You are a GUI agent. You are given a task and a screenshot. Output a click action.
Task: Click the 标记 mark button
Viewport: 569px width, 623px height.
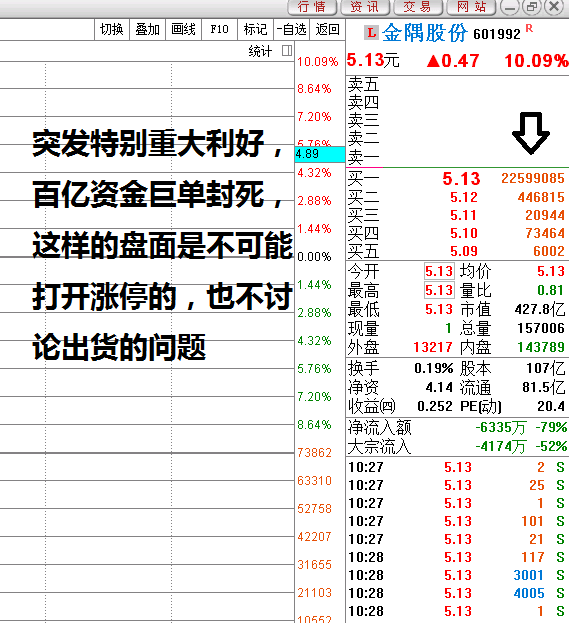click(255, 29)
